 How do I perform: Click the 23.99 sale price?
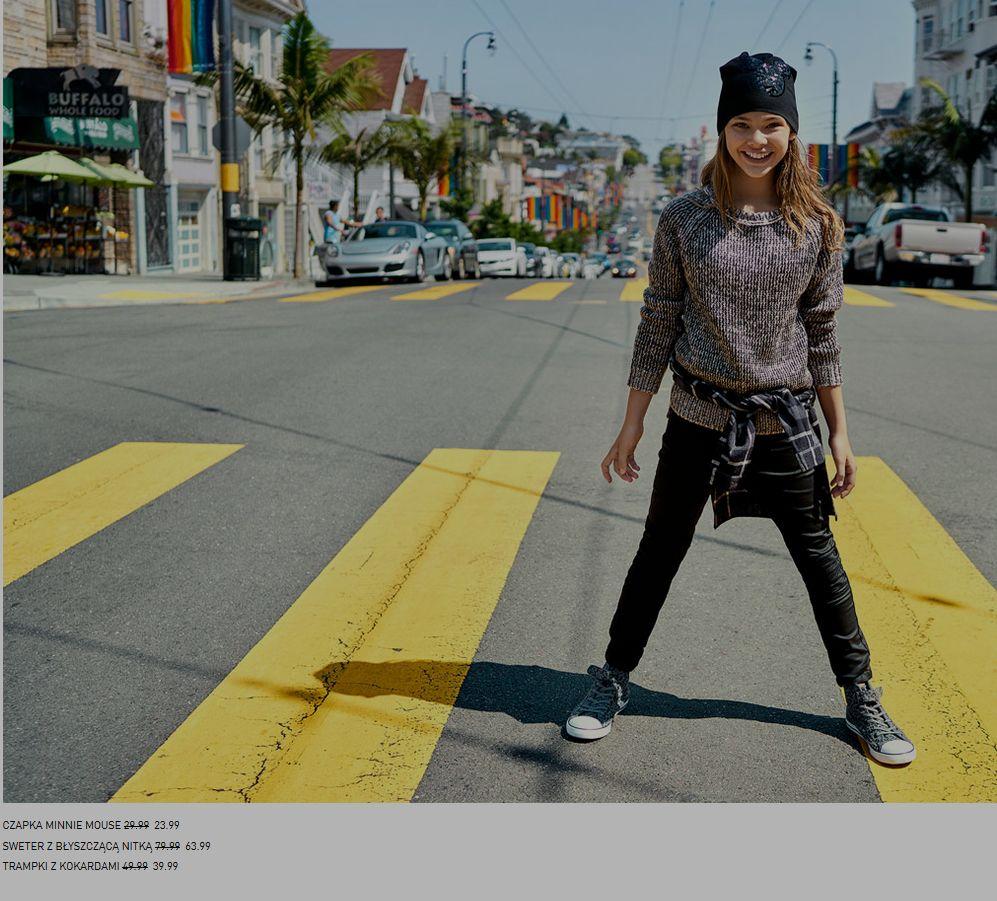pyautogui.click(x=167, y=826)
